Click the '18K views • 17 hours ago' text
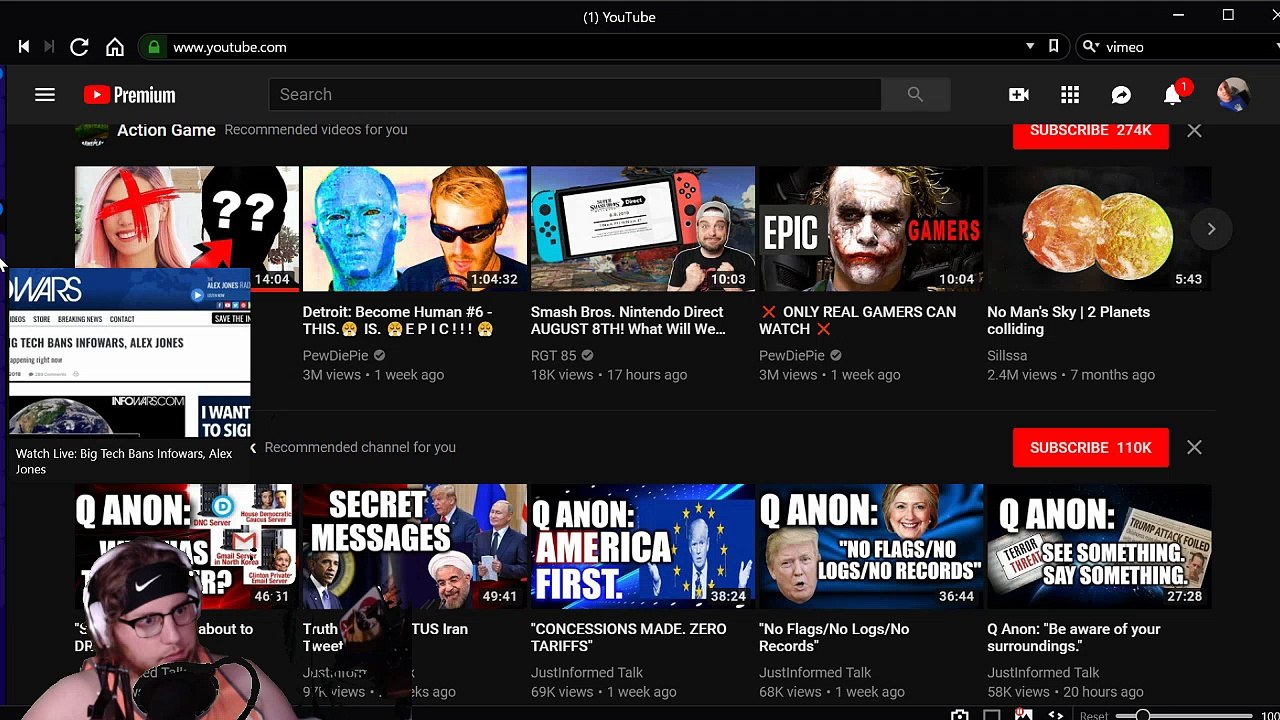This screenshot has width=1280, height=720. 609,375
